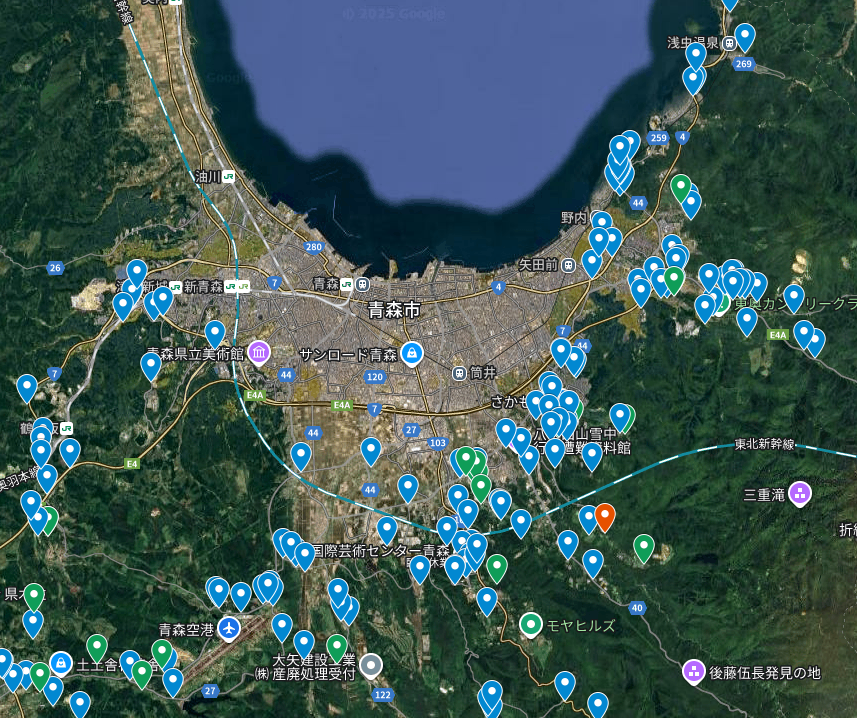Select the grey pin beside 大矢建設工業
The width and height of the screenshot is (857, 718).
[x=371, y=664]
